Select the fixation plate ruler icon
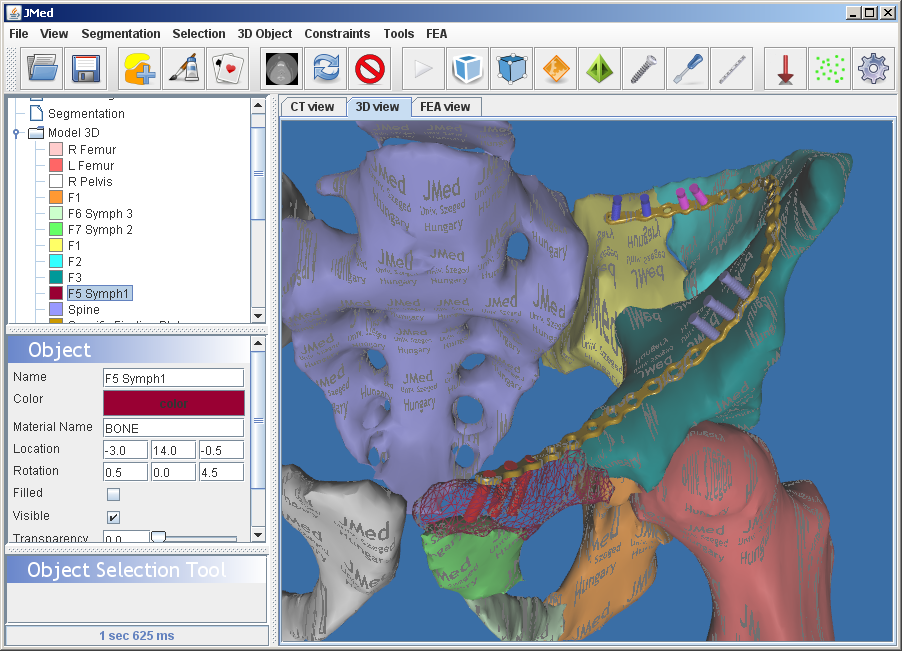Viewport: 902px width, 651px height. click(x=732, y=69)
